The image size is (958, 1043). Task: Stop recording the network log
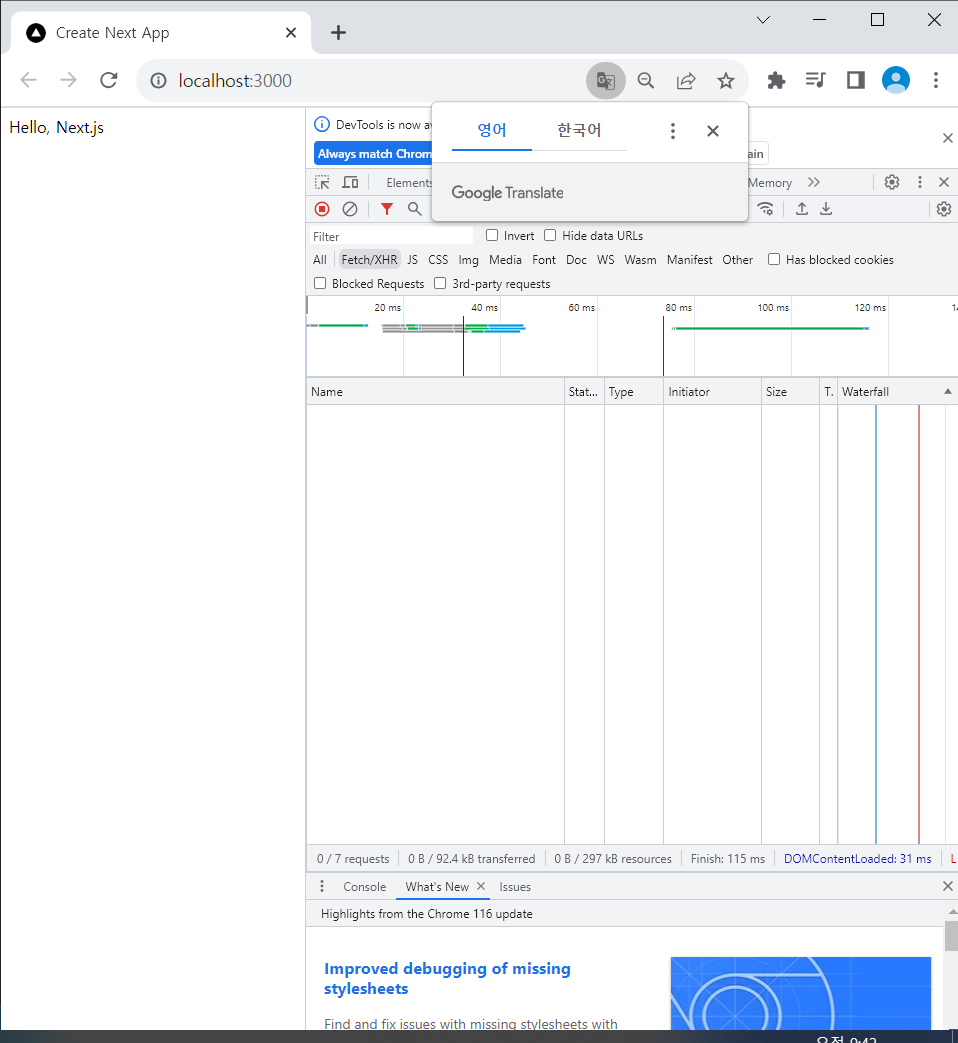pos(322,209)
